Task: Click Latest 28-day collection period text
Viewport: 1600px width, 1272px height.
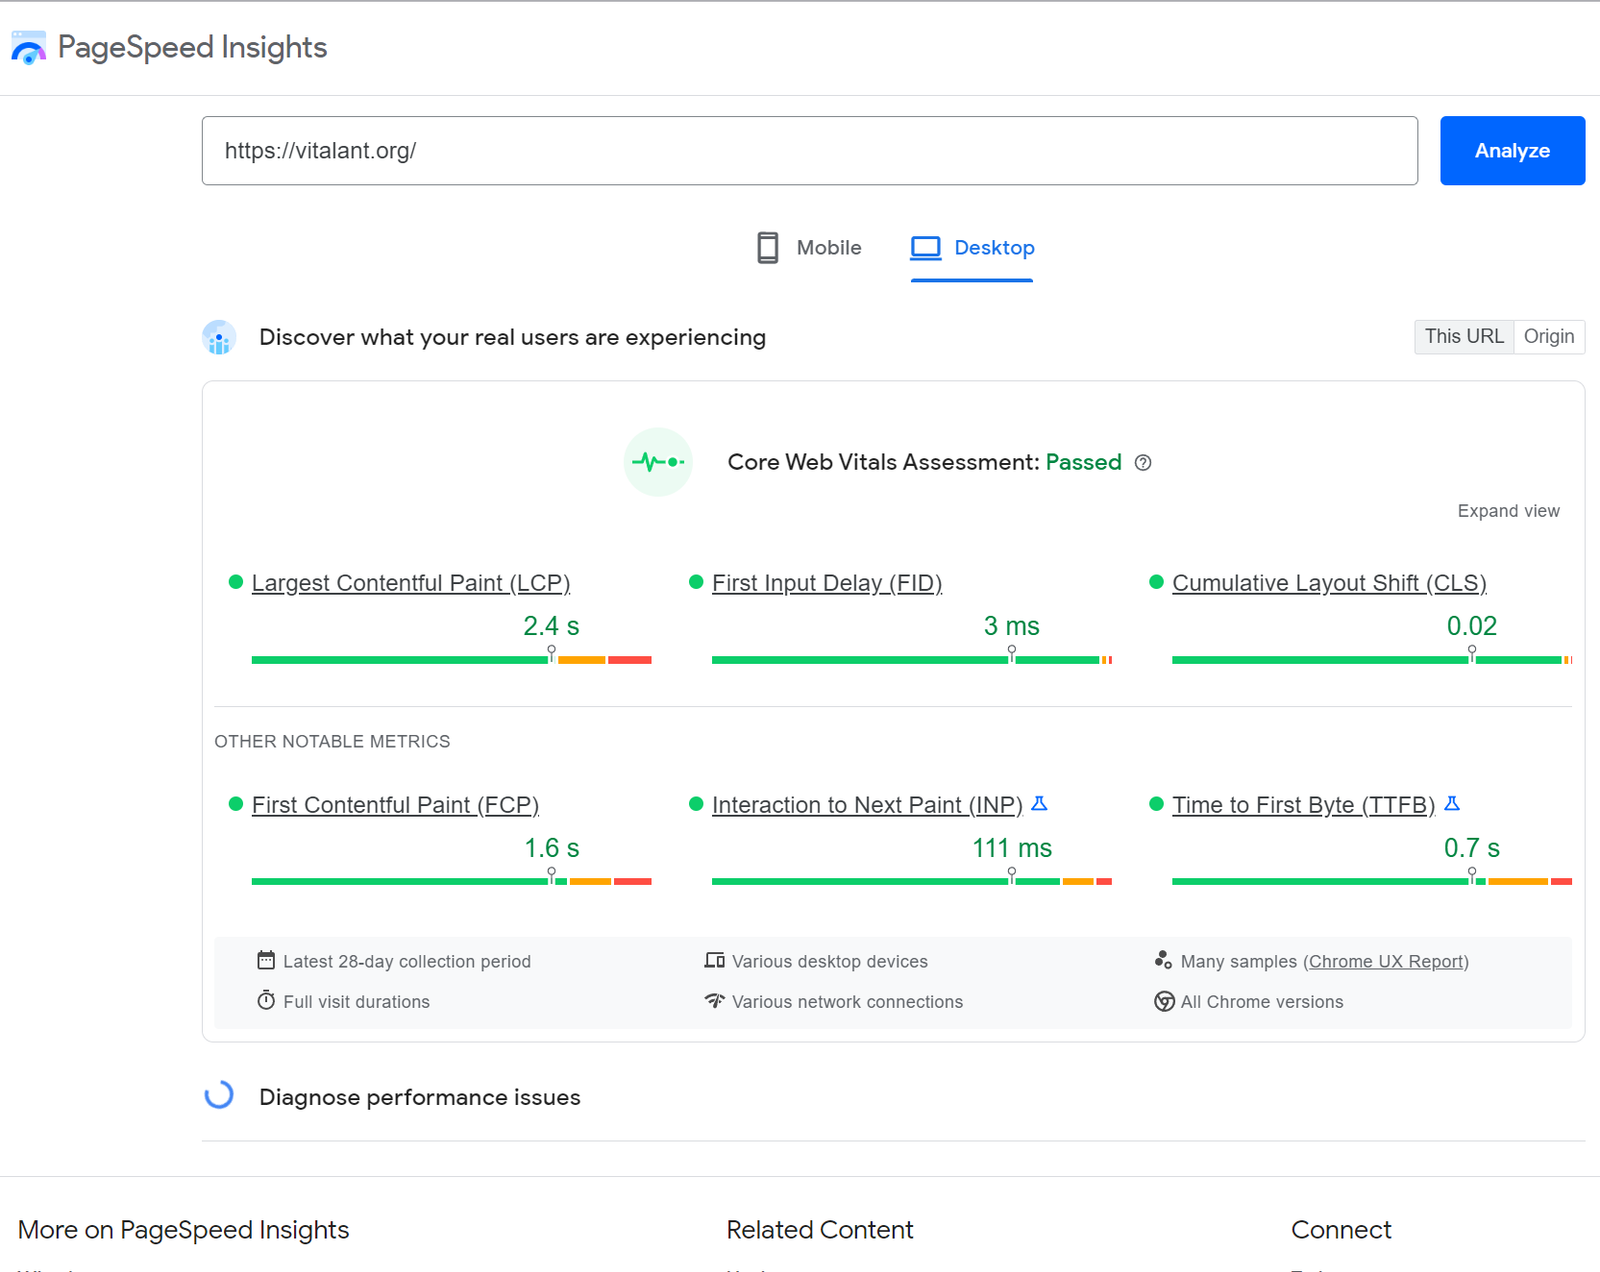Action: click(407, 961)
